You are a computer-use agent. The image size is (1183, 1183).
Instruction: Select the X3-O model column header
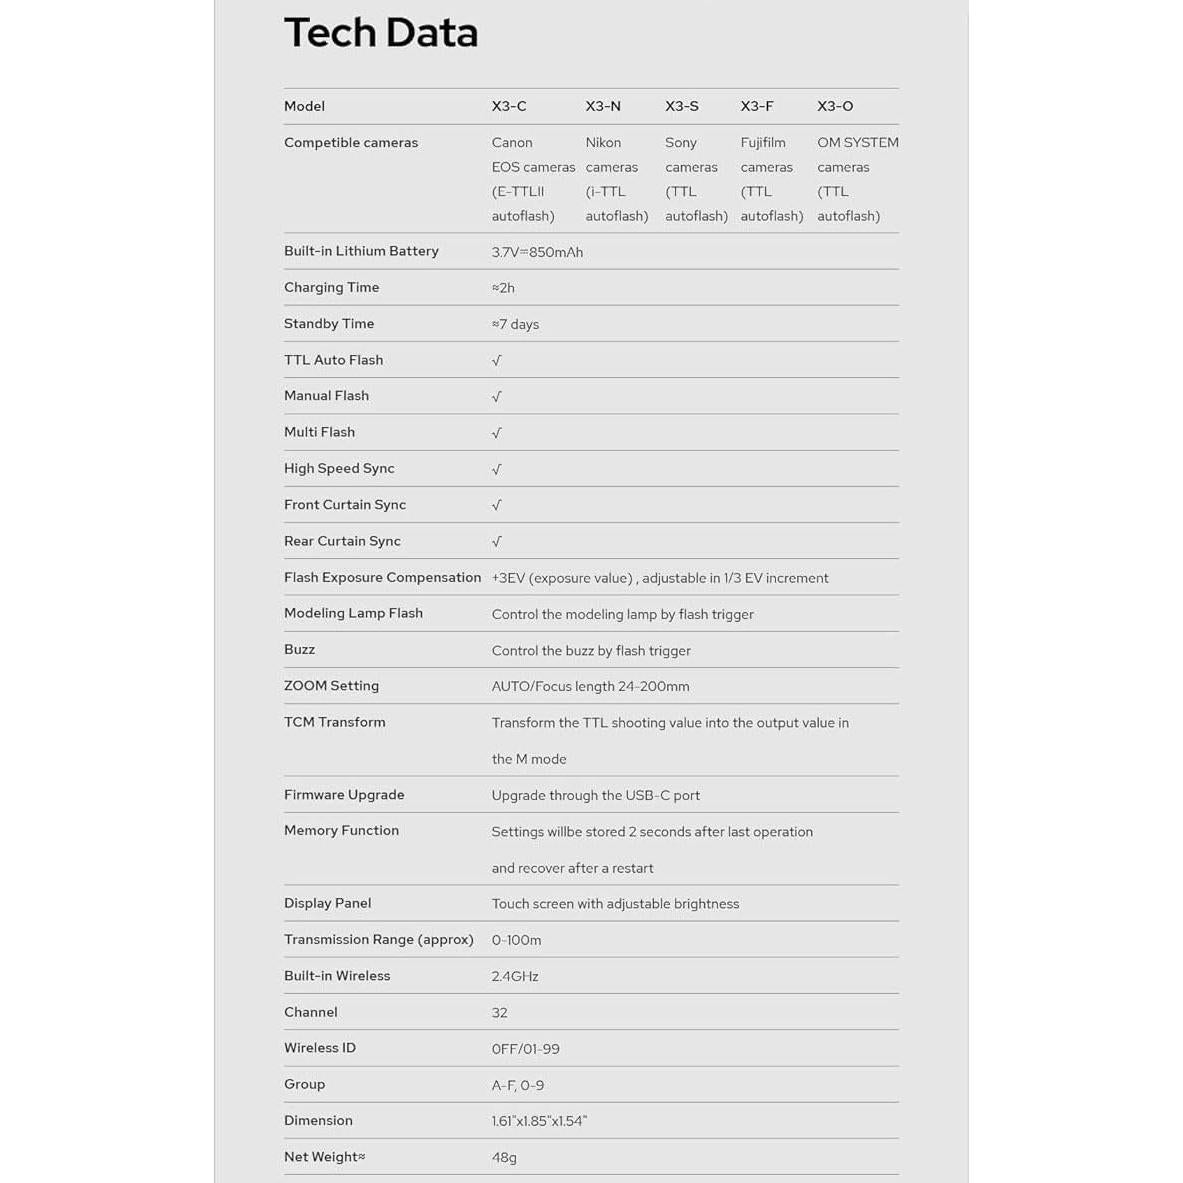tap(835, 106)
